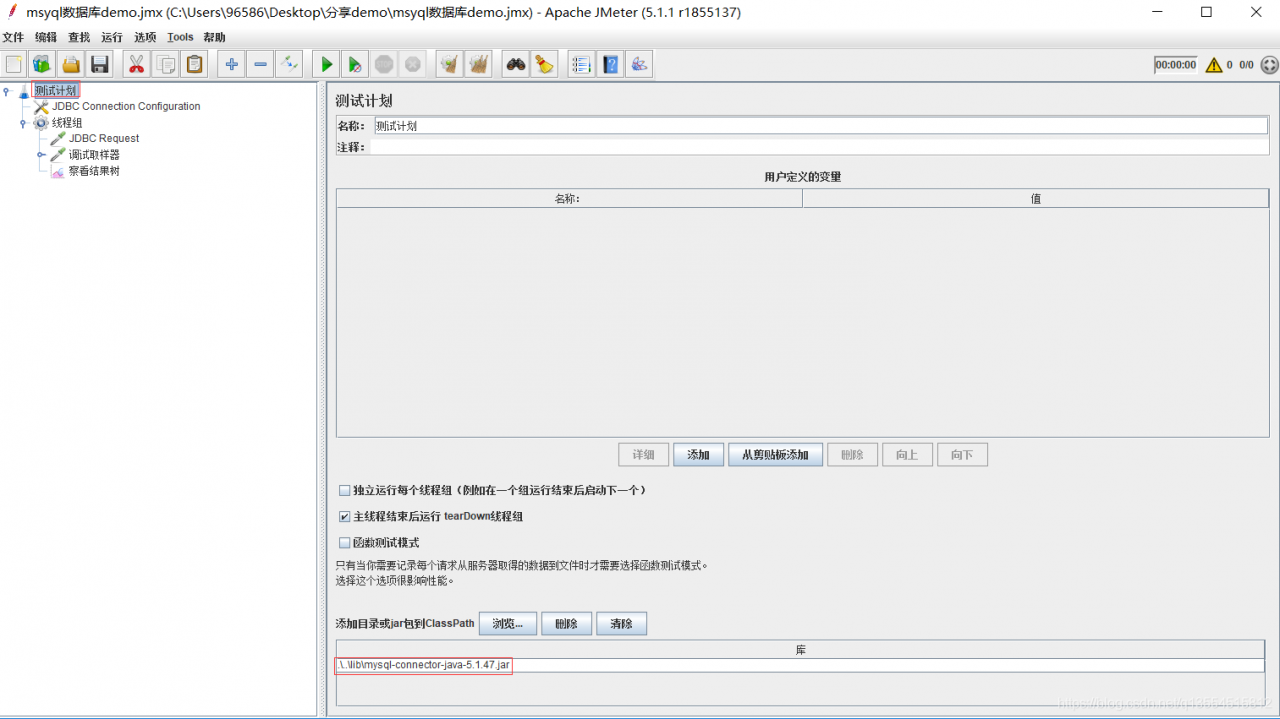
Task: Open the 编辑 menu
Action: (x=46, y=37)
